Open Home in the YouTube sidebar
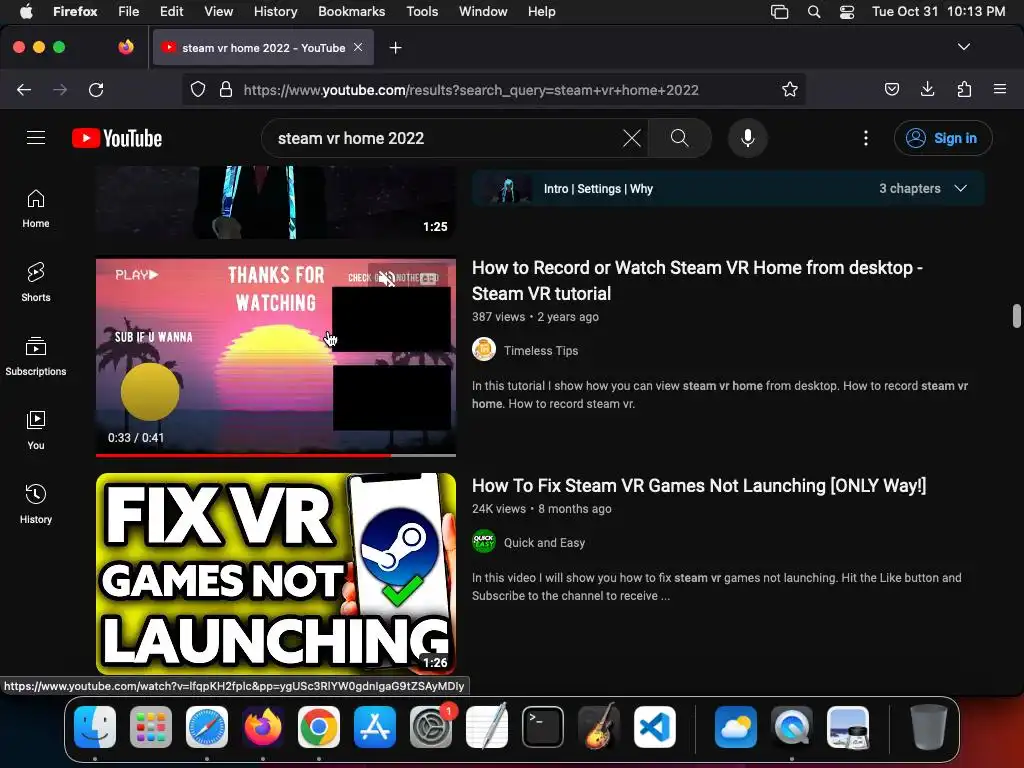Image resolution: width=1024 pixels, height=768 pixels. point(36,209)
